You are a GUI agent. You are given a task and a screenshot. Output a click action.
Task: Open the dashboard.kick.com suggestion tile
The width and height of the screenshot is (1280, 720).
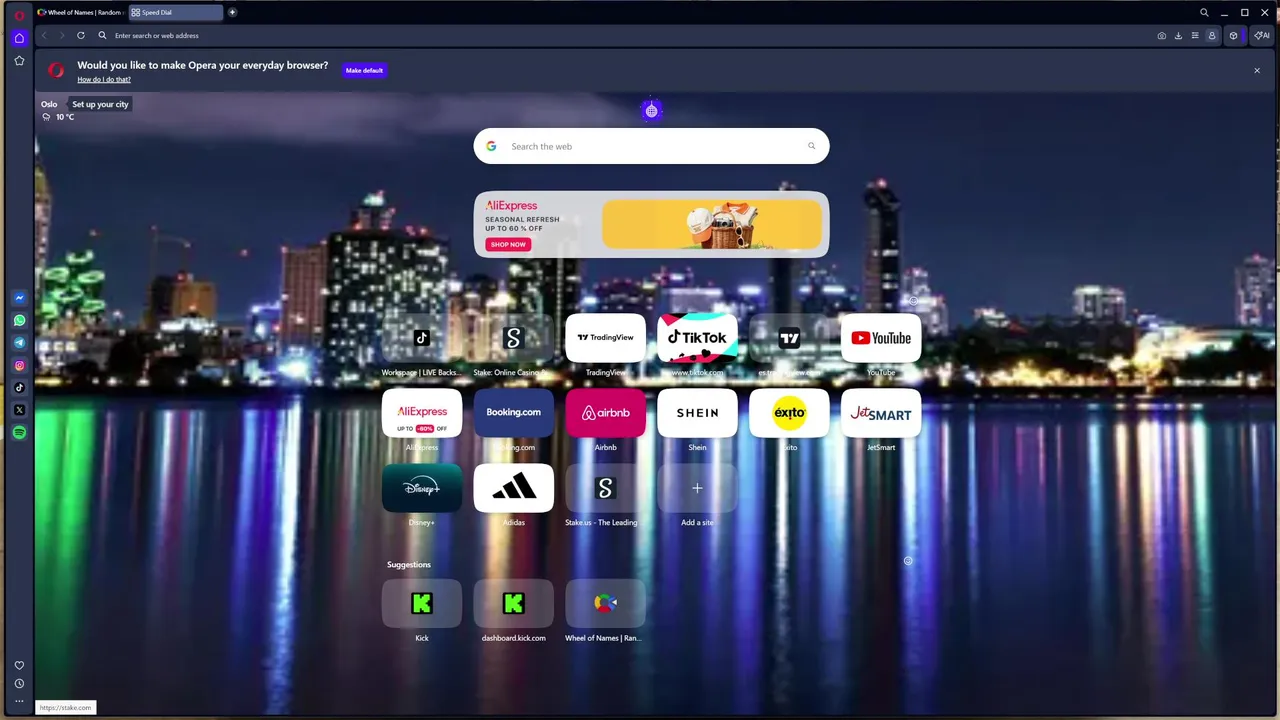click(x=513, y=603)
